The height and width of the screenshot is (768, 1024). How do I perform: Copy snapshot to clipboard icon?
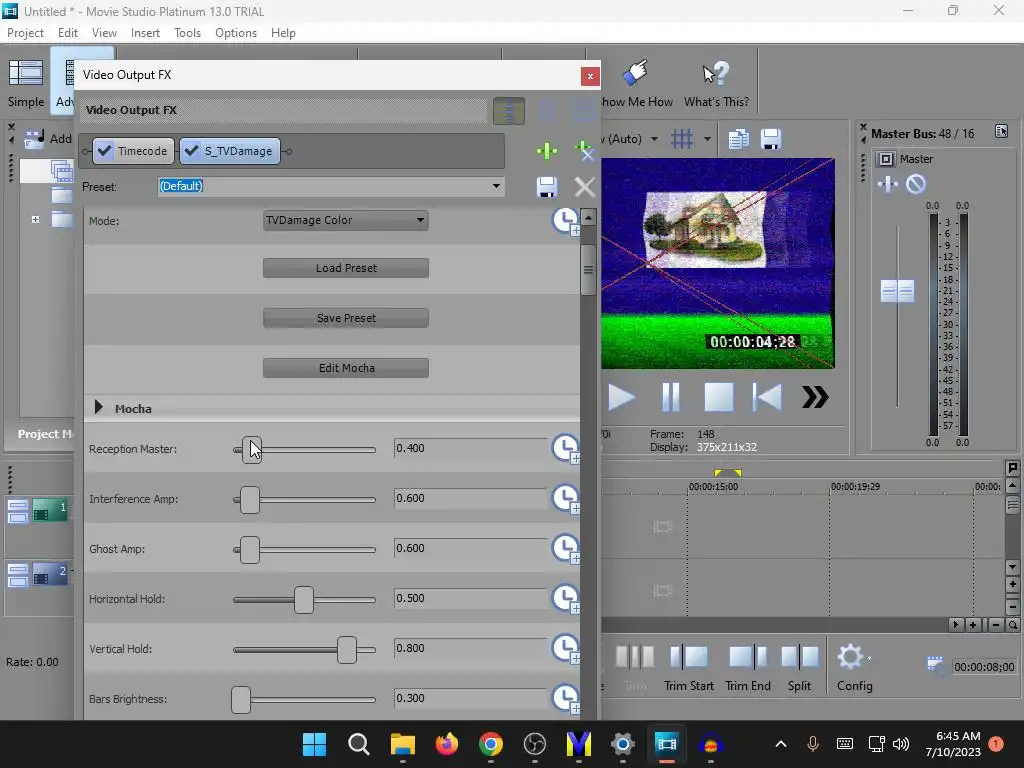(x=739, y=139)
